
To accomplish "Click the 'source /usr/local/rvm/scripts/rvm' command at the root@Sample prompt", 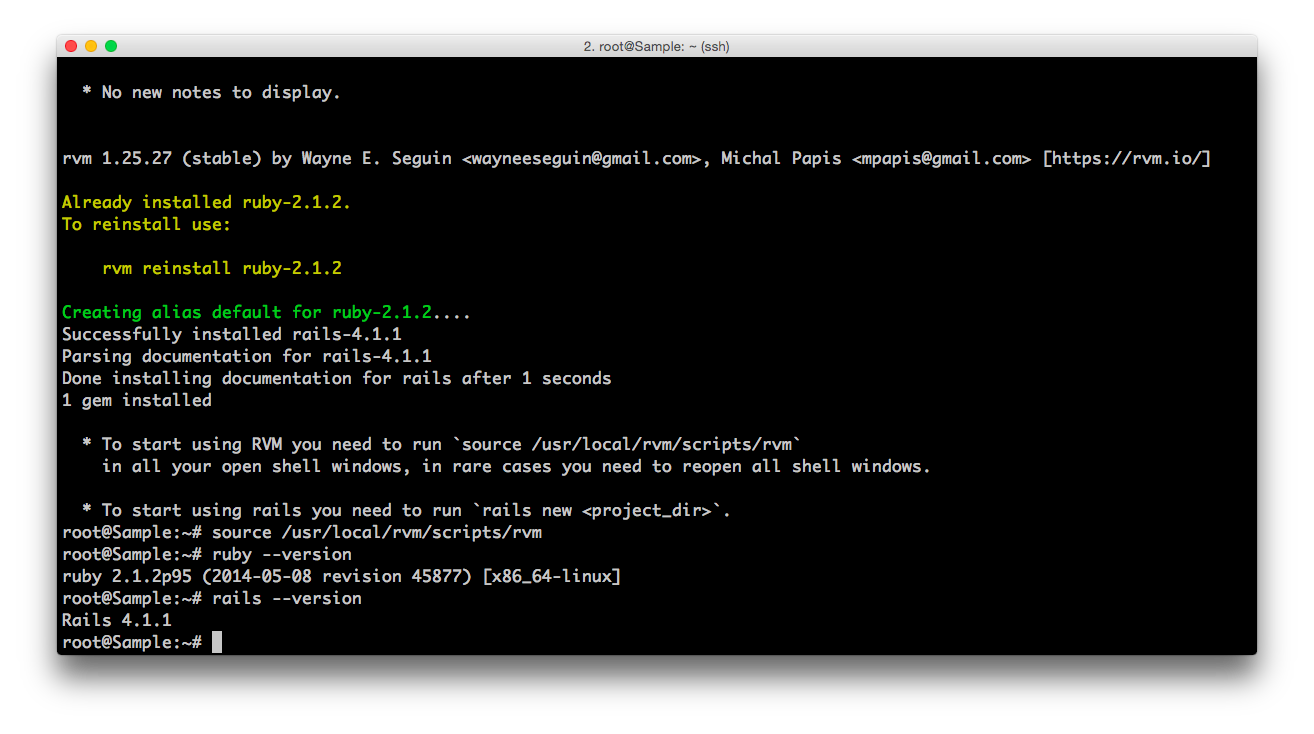I will coord(377,532).
